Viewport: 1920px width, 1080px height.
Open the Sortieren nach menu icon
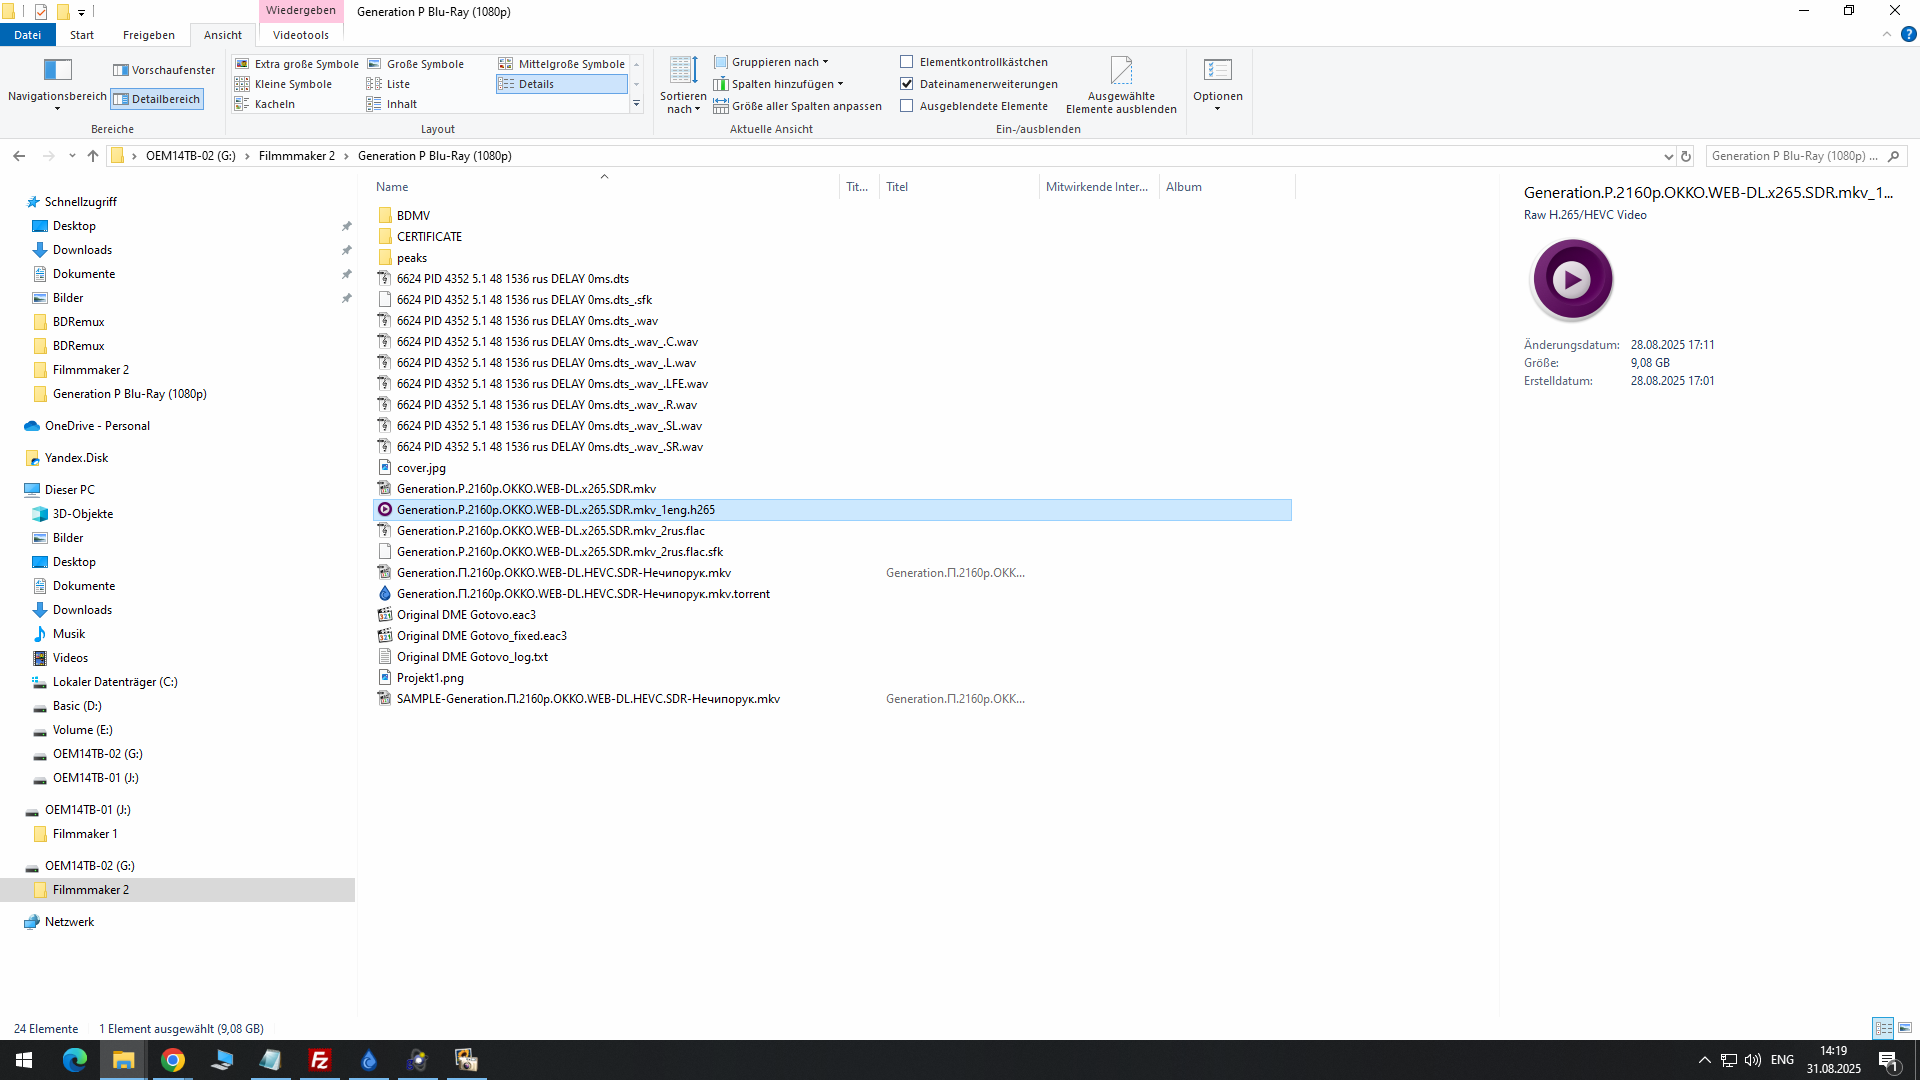pos(683,70)
